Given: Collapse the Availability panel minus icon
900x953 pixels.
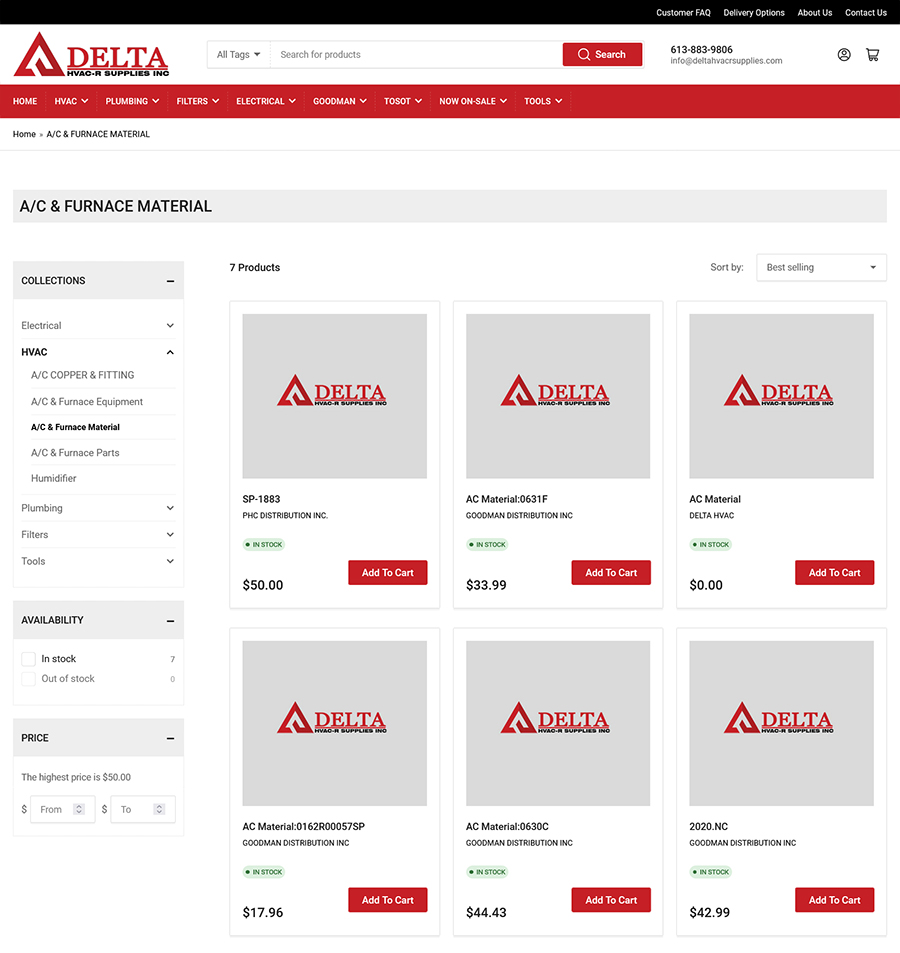Looking at the screenshot, I should 170,621.
